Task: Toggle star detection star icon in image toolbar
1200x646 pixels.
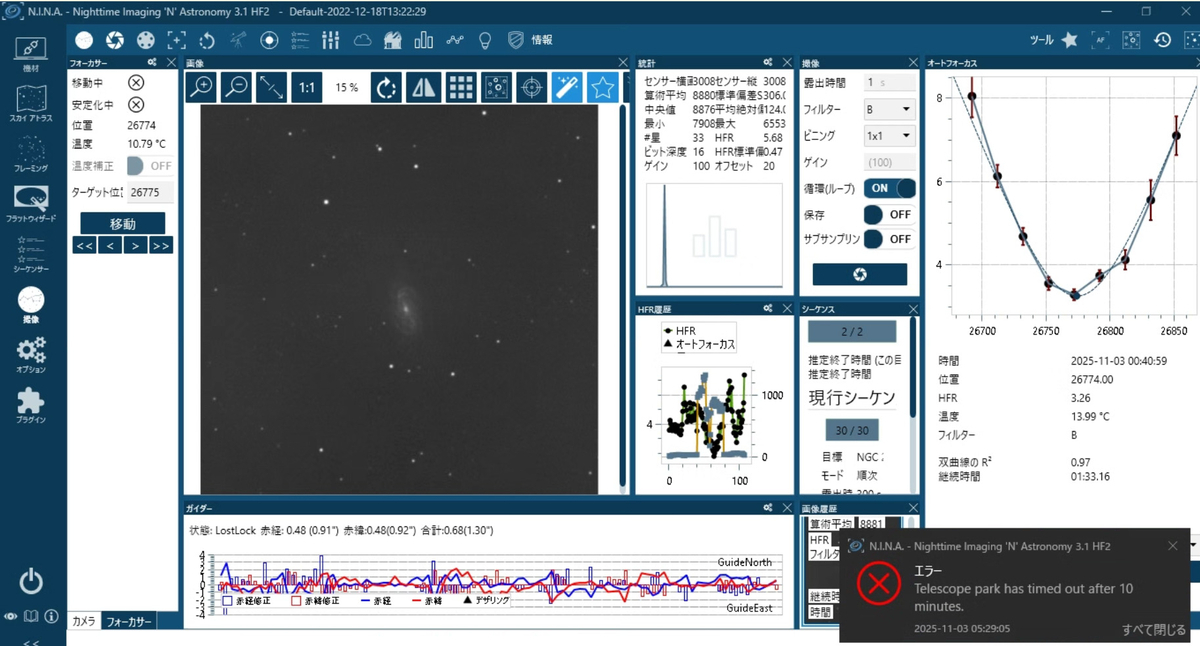Action: coord(601,87)
